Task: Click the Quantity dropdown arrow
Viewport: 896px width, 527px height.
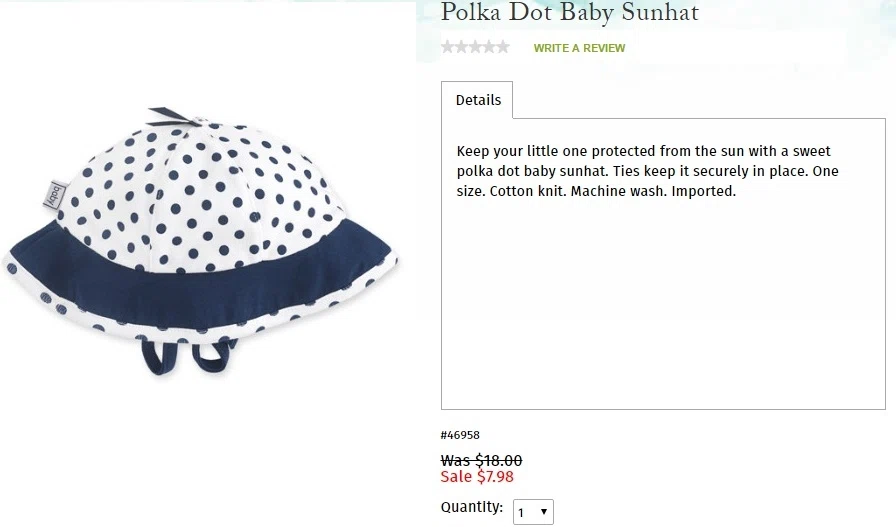Action: [544, 512]
